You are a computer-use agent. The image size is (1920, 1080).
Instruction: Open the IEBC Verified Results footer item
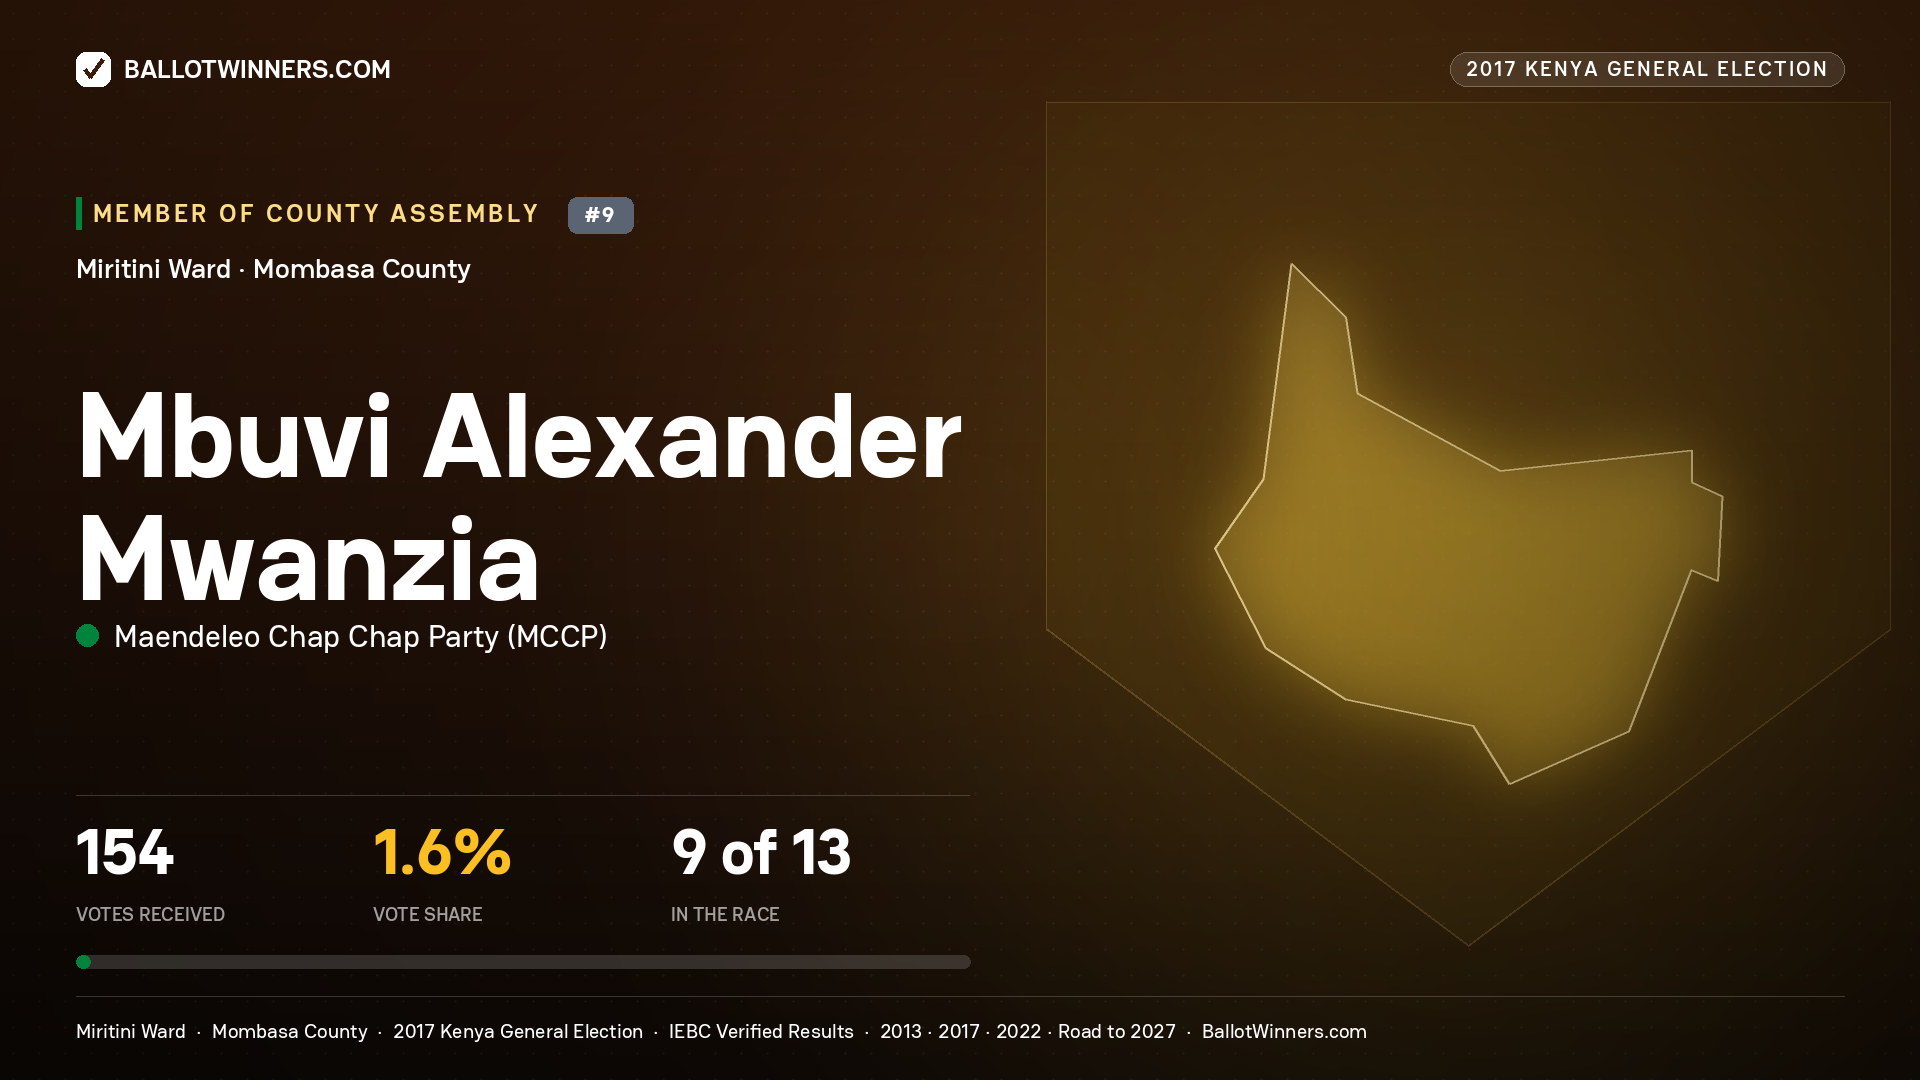pyautogui.click(x=761, y=1031)
